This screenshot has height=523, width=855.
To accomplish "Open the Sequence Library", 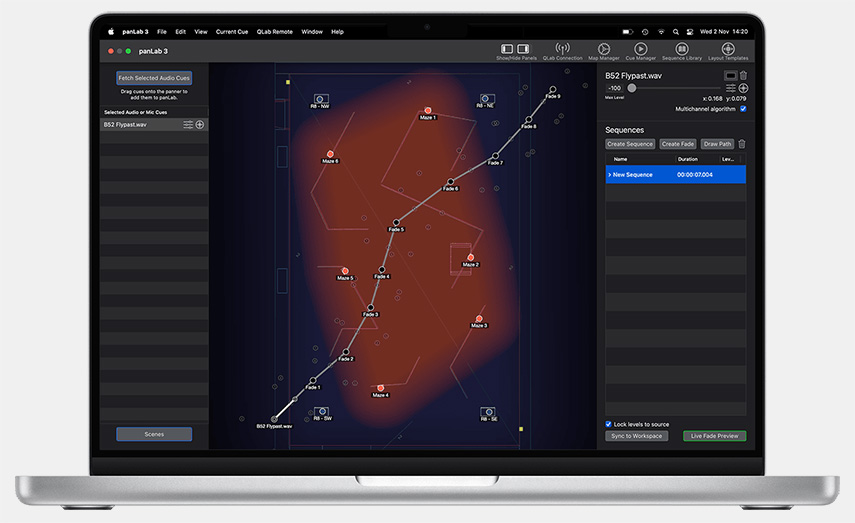I will (x=682, y=49).
